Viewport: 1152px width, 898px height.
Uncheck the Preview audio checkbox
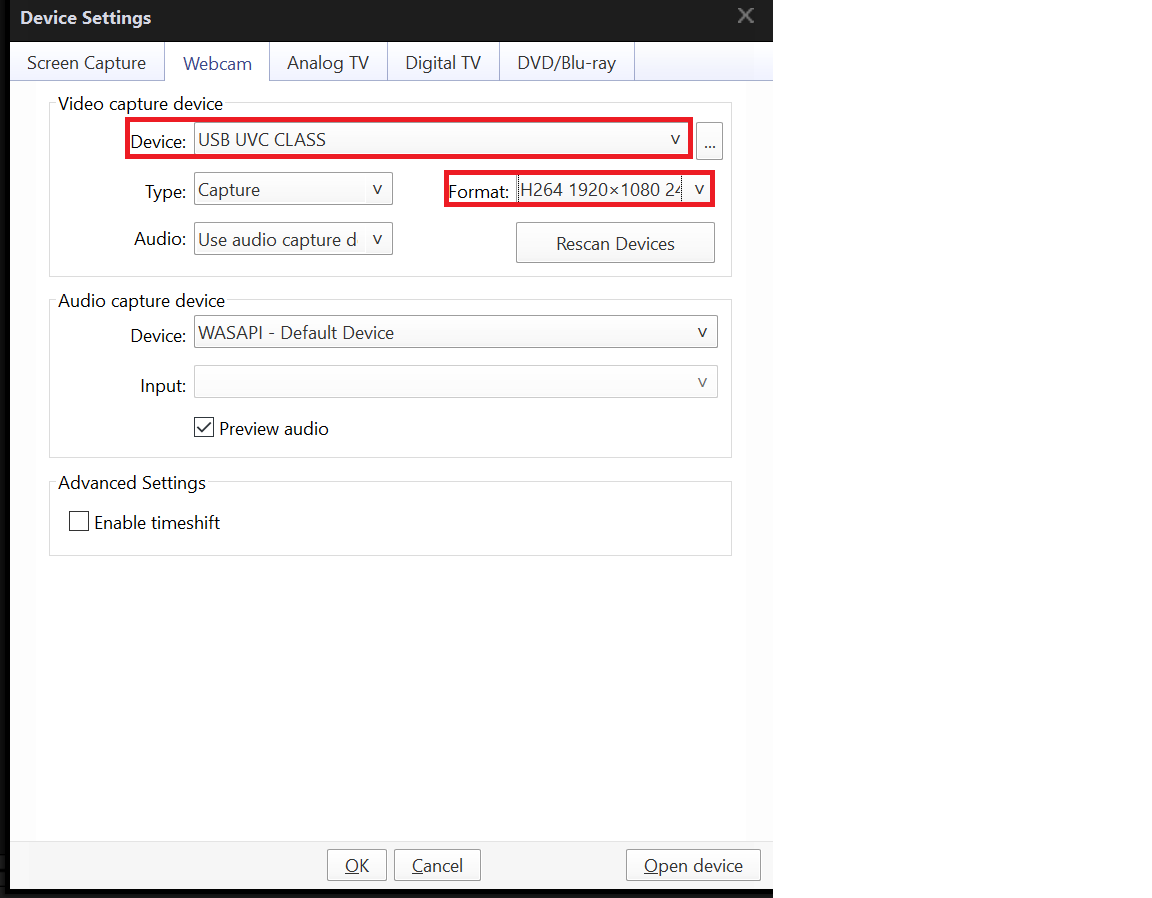coord(204,428)
